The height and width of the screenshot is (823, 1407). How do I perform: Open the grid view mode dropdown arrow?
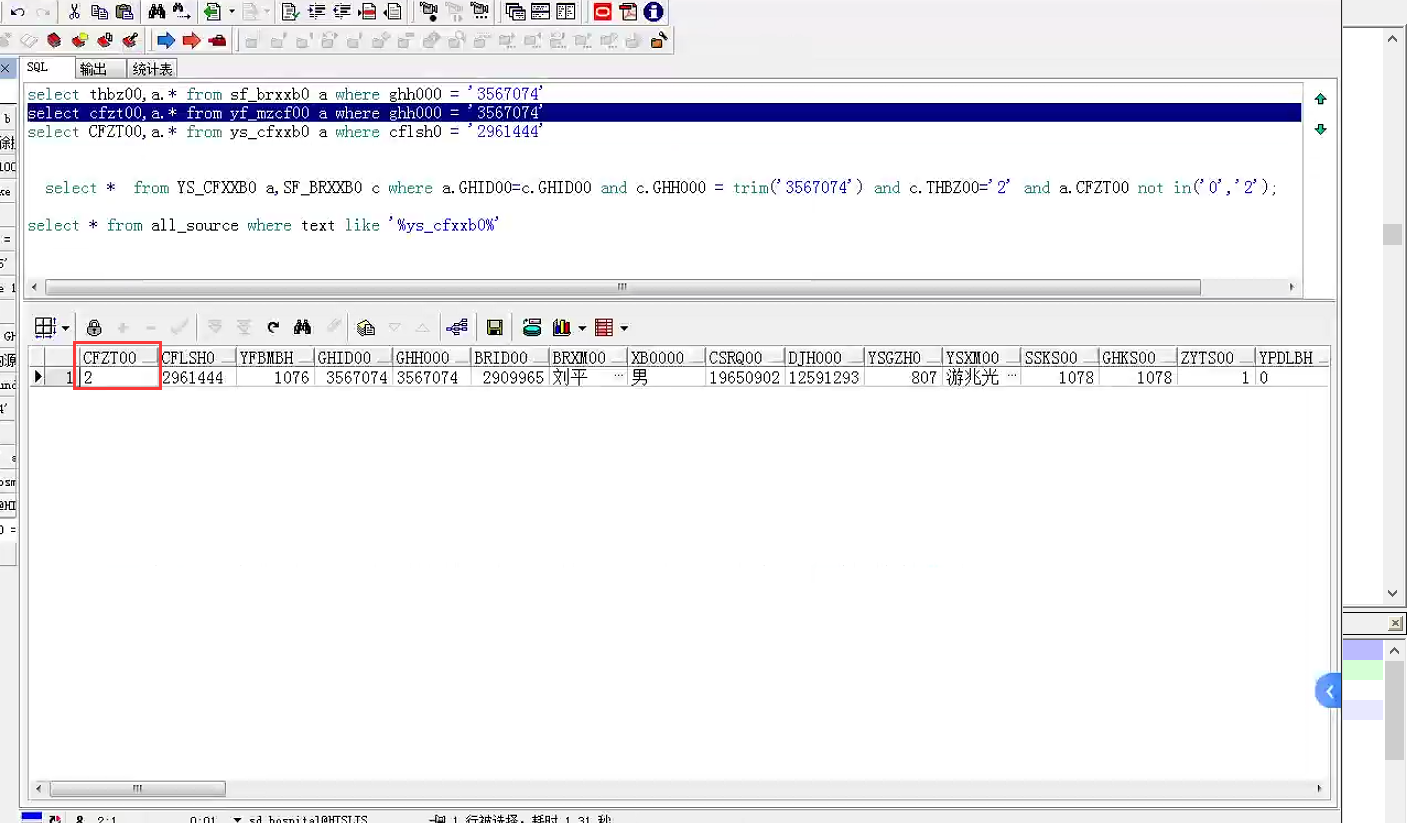click(x=66, y=328)
